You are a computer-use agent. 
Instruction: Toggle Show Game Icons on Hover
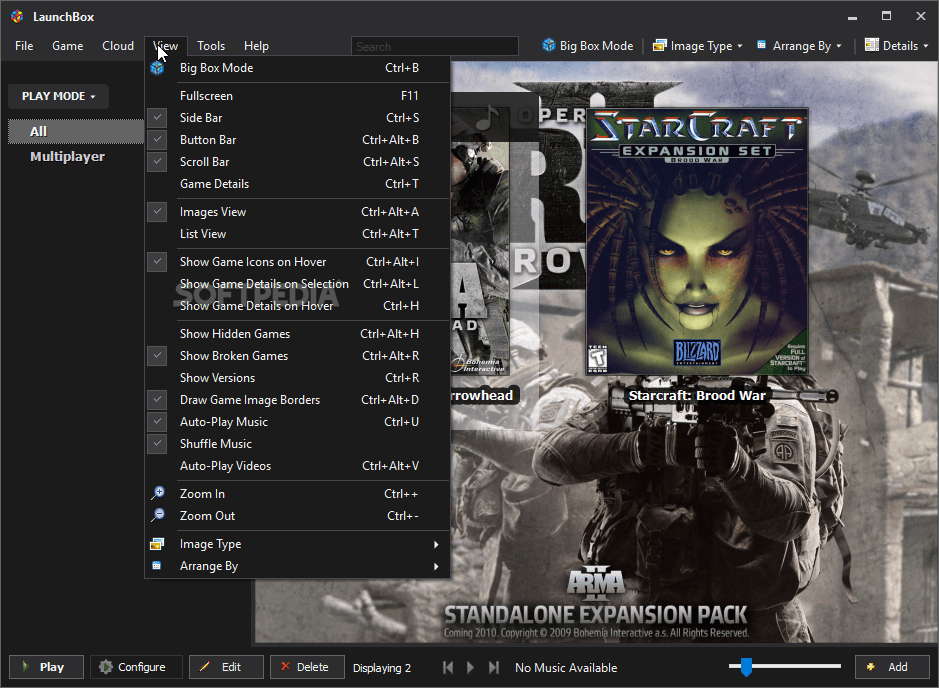tap(157, 262)
